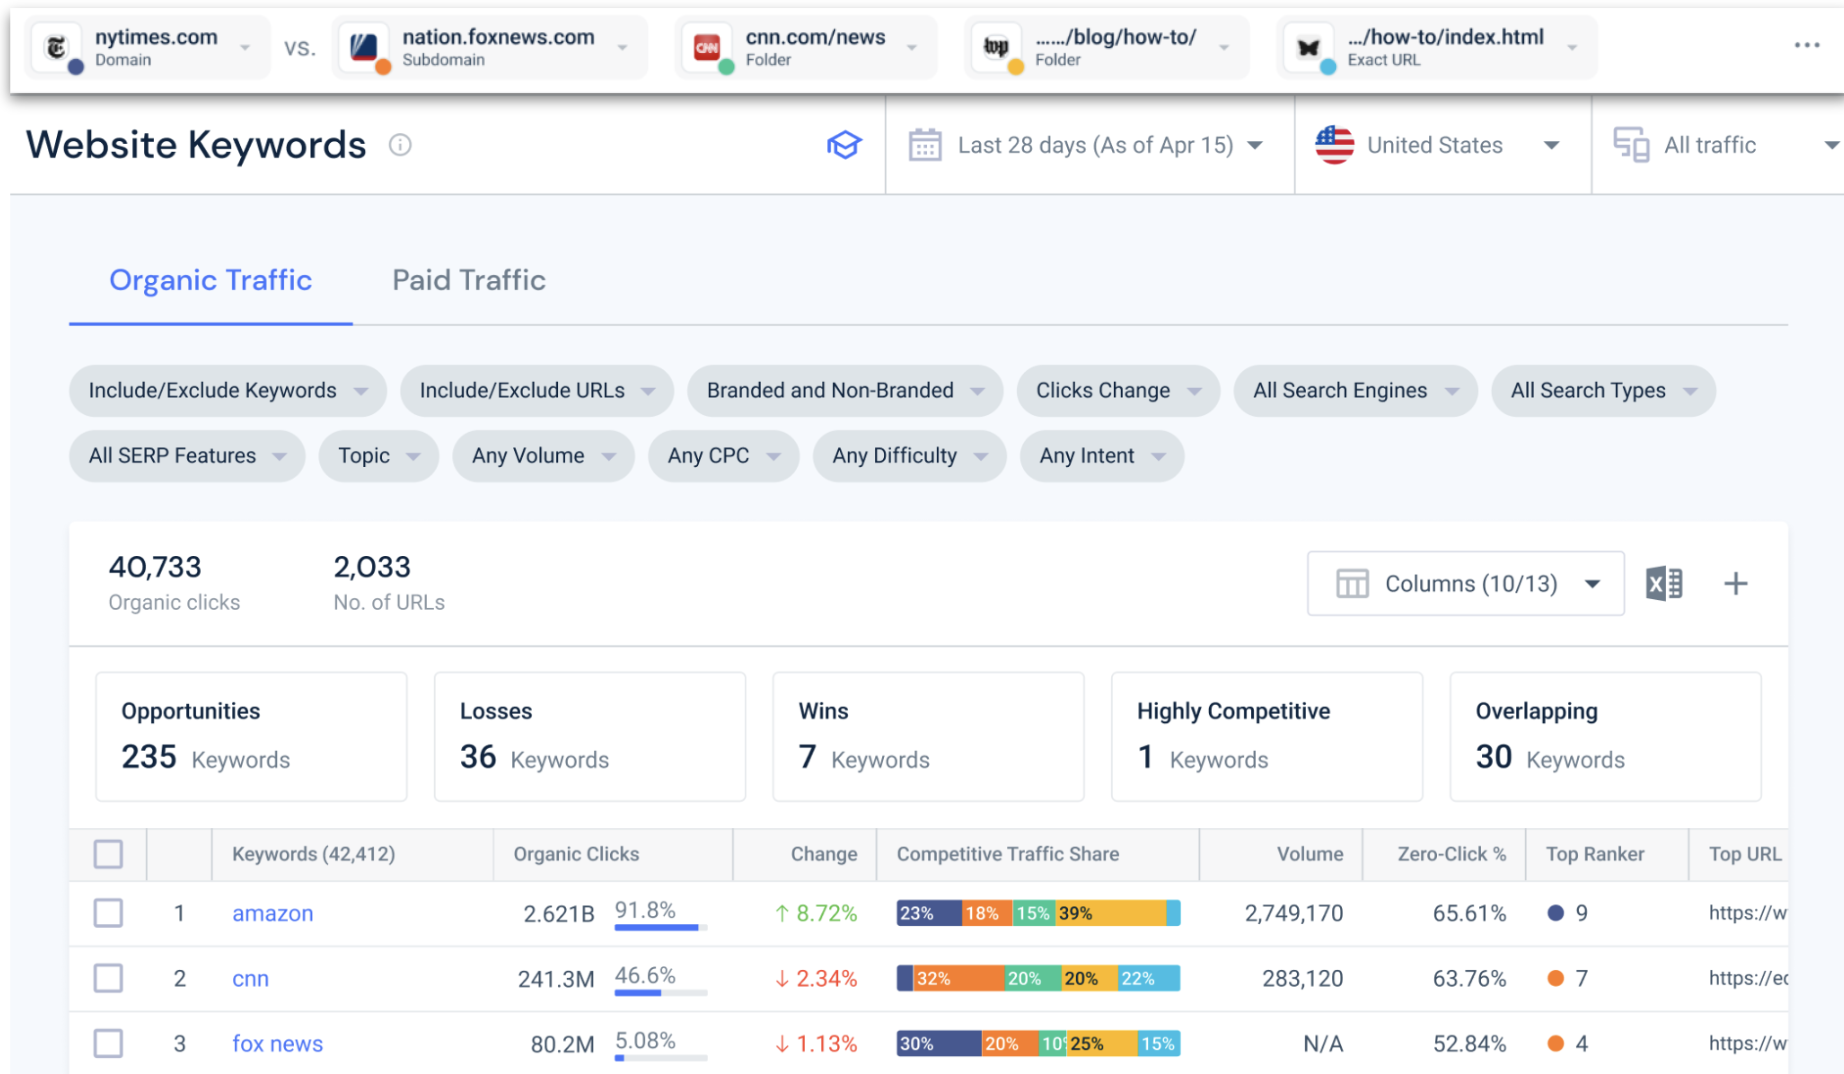Click the amazon row top URL
1844x1074 pixels.
[1747, 913]
